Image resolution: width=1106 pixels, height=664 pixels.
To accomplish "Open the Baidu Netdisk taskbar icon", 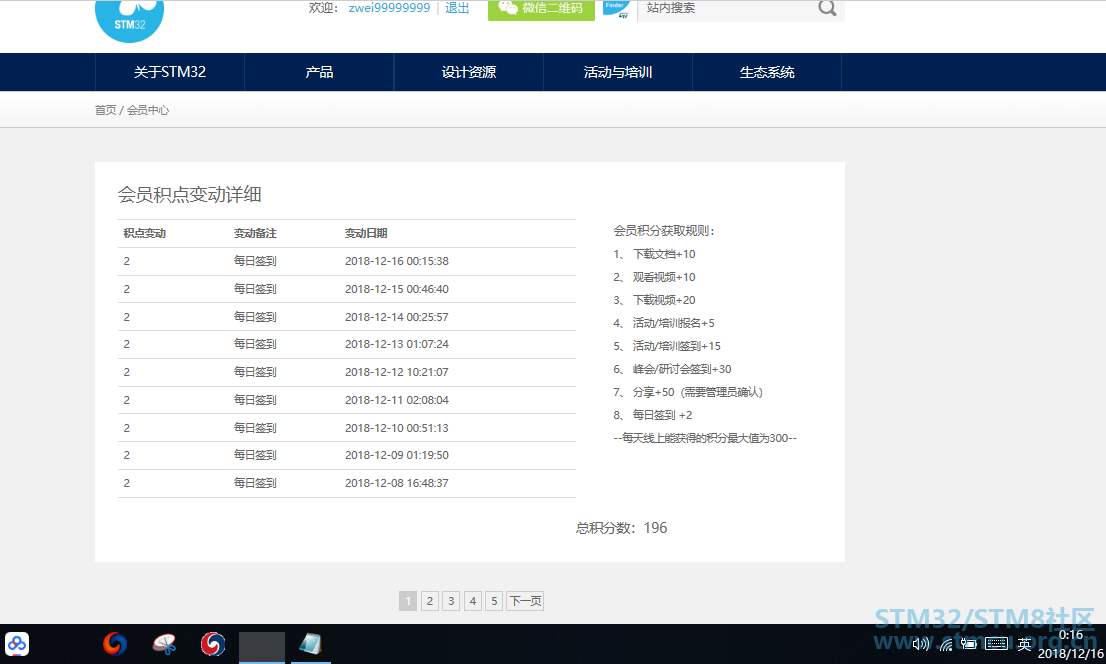I will click(x=17, y=644).
